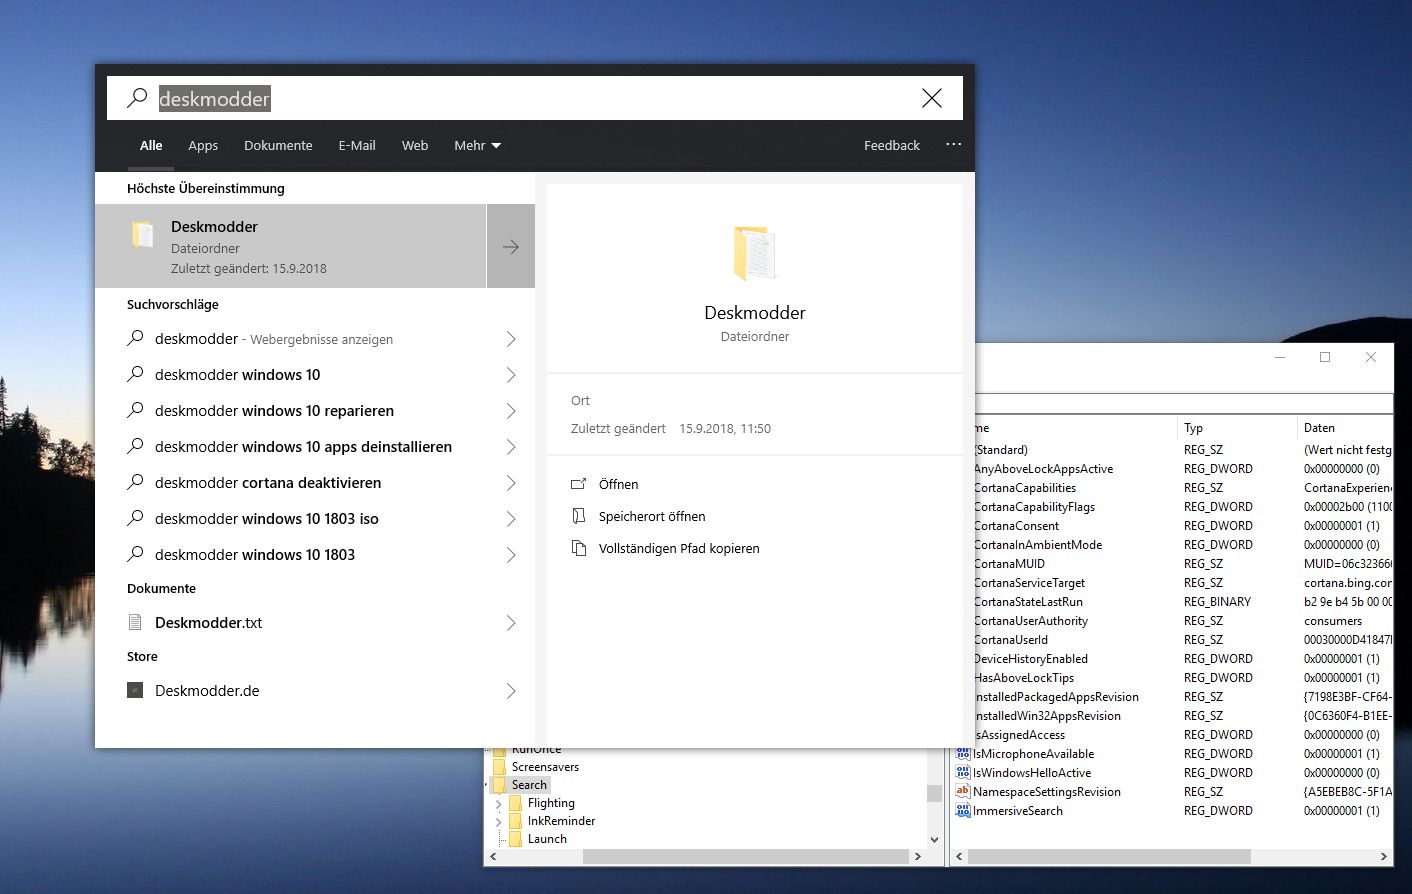
Task: Click the search box containing deskmodder
Action: point(535,98)
